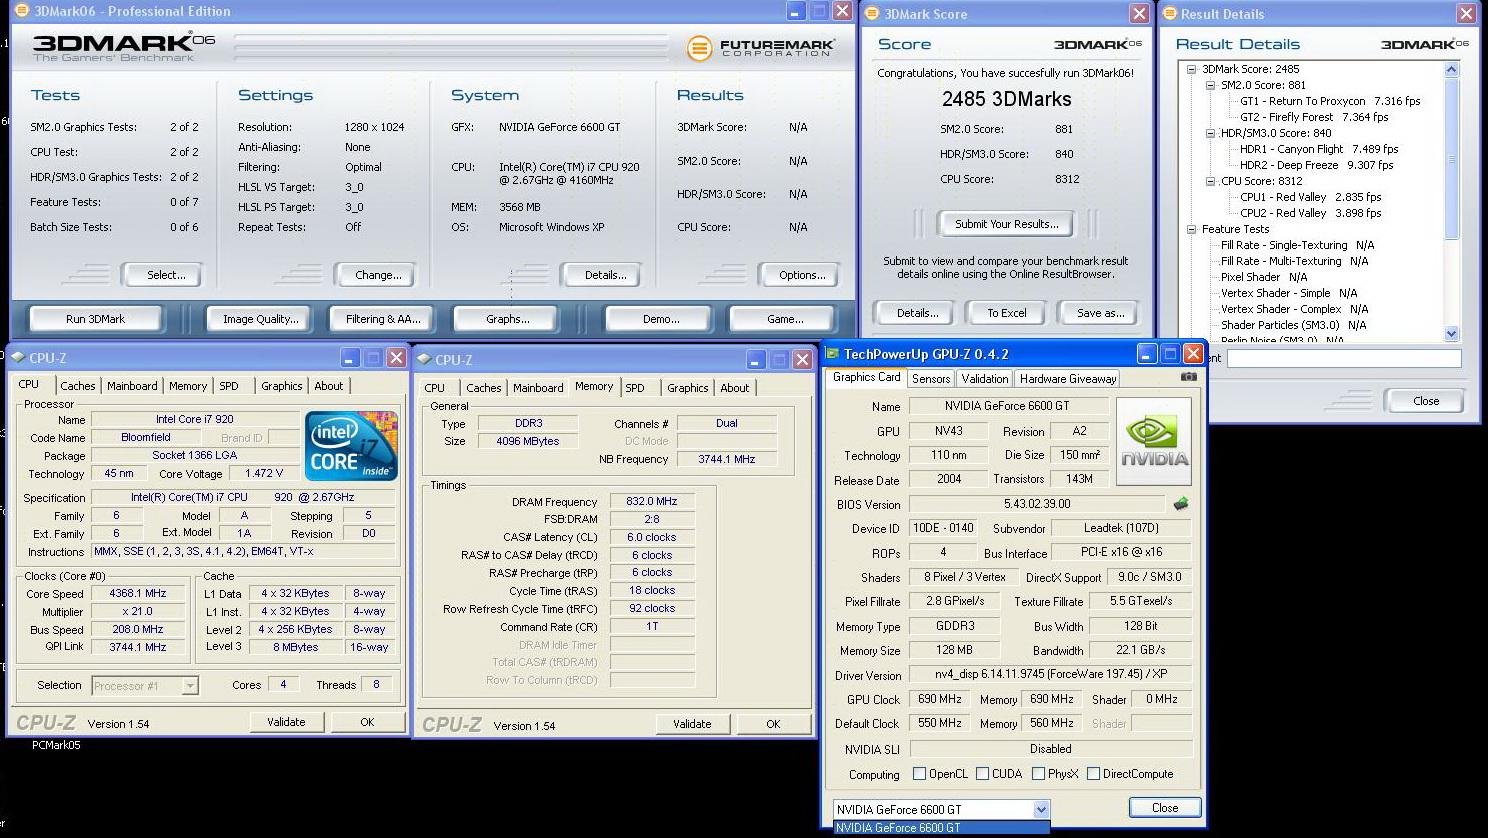Screen dimensions: 1488x838
Task: Select HDR2 - Deep Freeze row
Action: (x=1316, y=165)
